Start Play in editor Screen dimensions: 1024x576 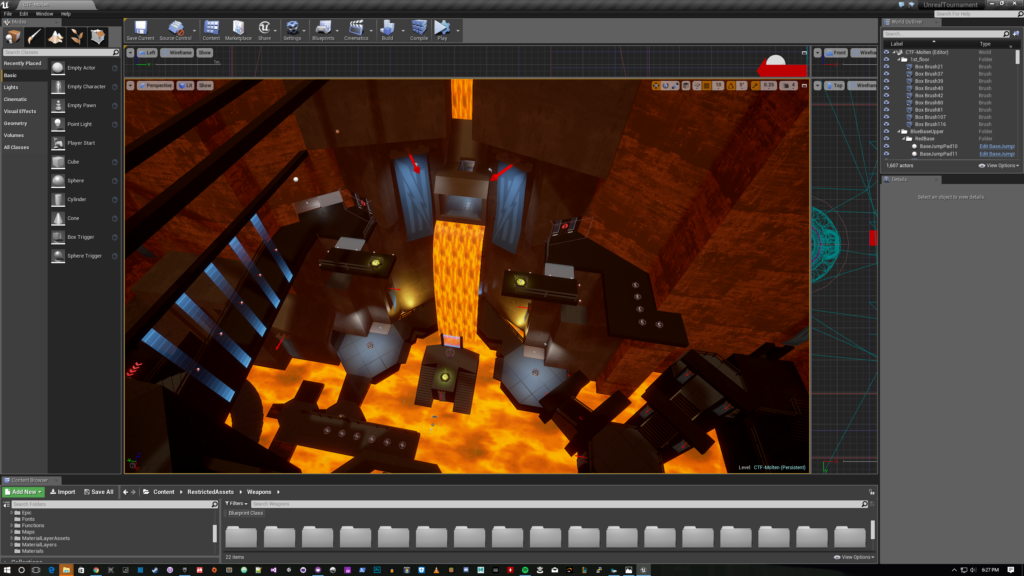442,27
